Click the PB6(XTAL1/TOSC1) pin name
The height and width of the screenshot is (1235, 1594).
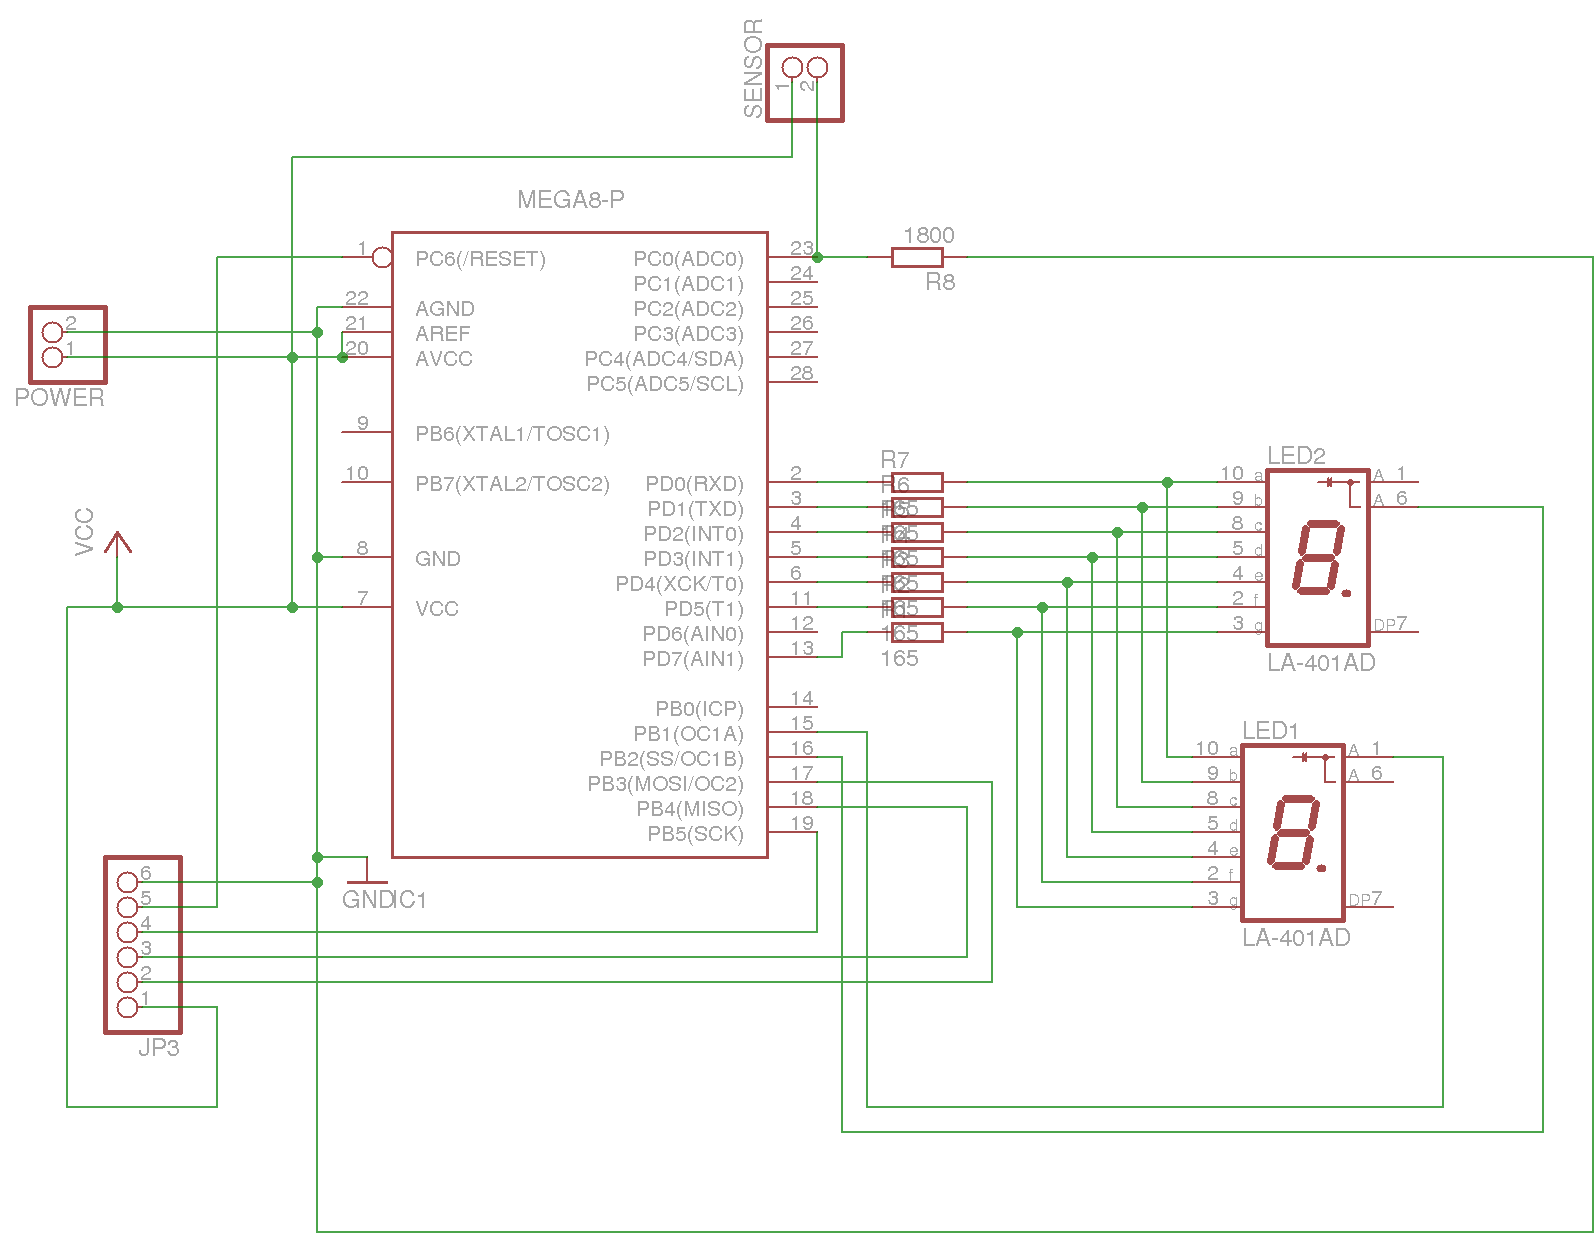(513, 434)
